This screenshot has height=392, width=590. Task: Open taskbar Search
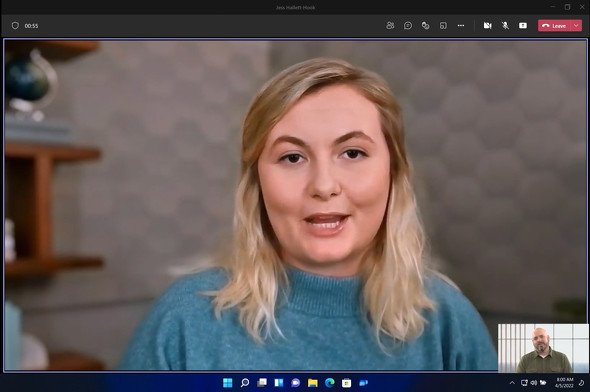click(x=245, y=383)
